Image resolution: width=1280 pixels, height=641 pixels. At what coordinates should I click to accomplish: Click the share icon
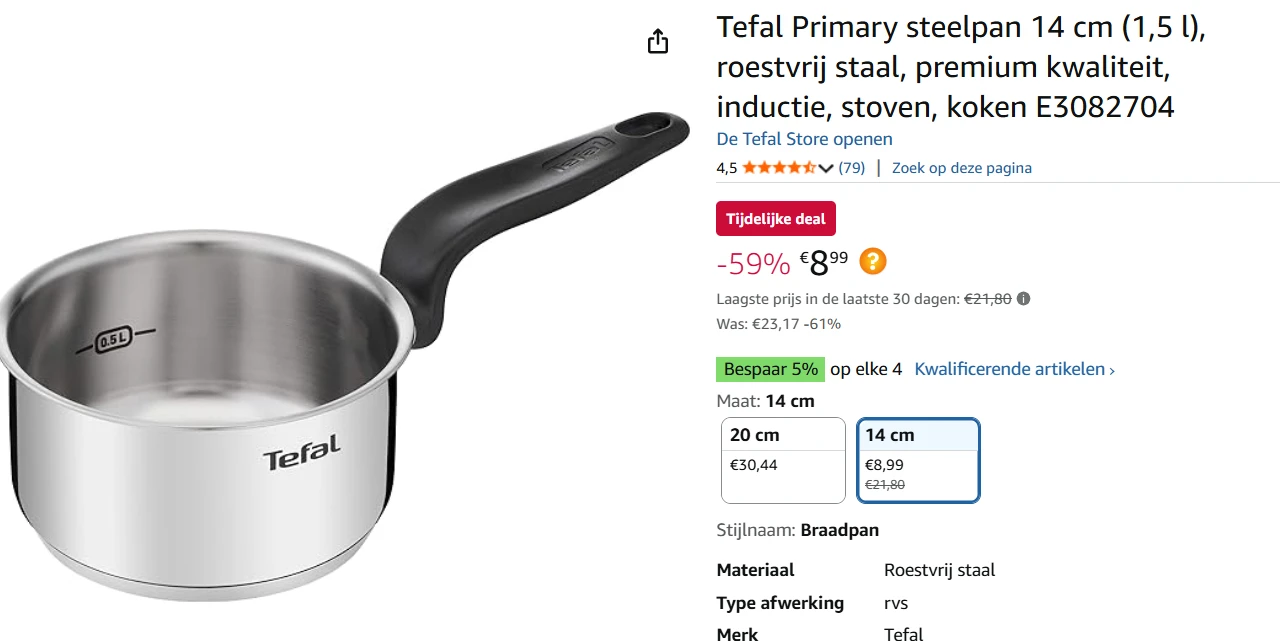[657, 41]
